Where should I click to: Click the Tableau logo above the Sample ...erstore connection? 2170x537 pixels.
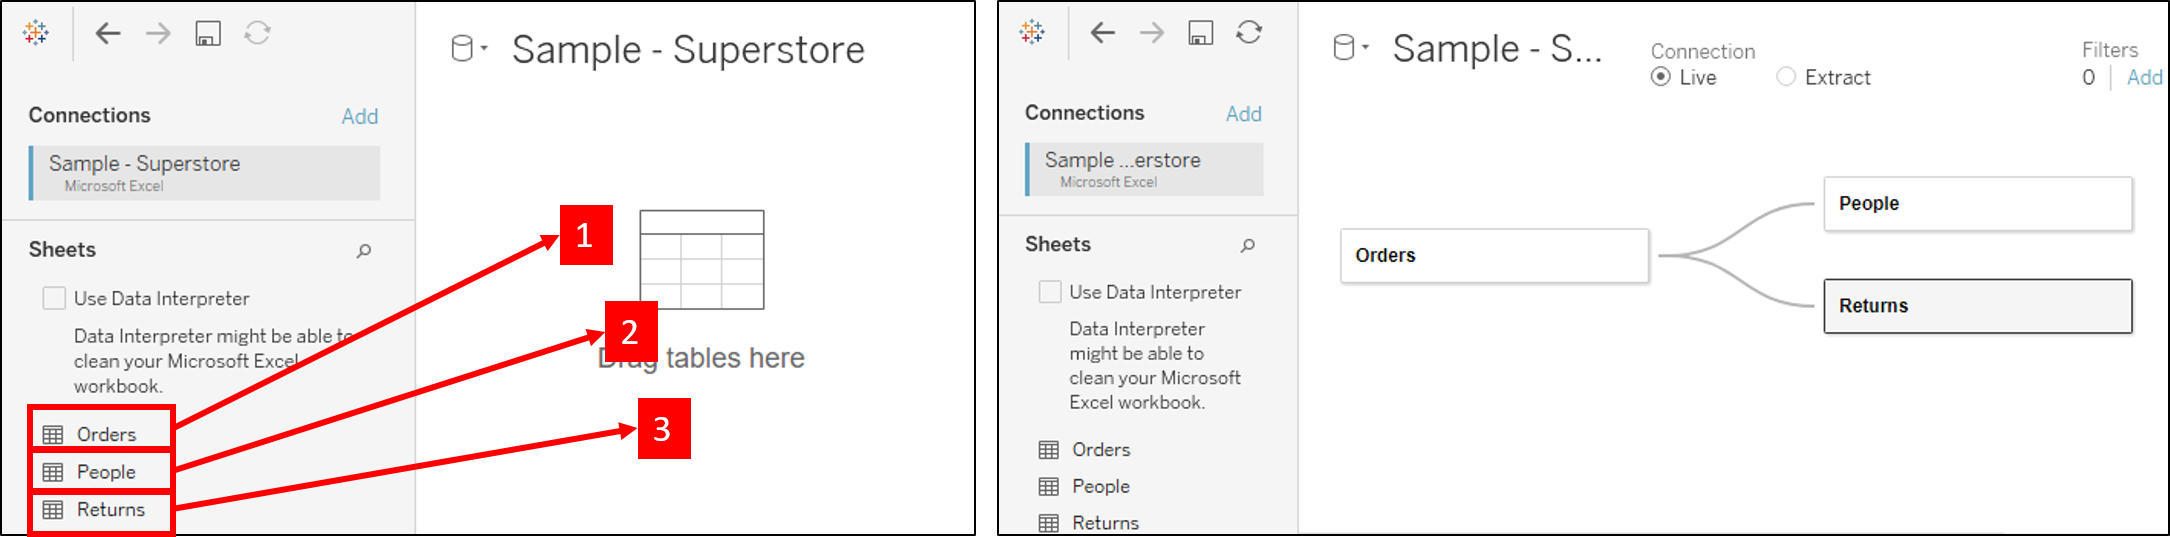coord(1032,33)
